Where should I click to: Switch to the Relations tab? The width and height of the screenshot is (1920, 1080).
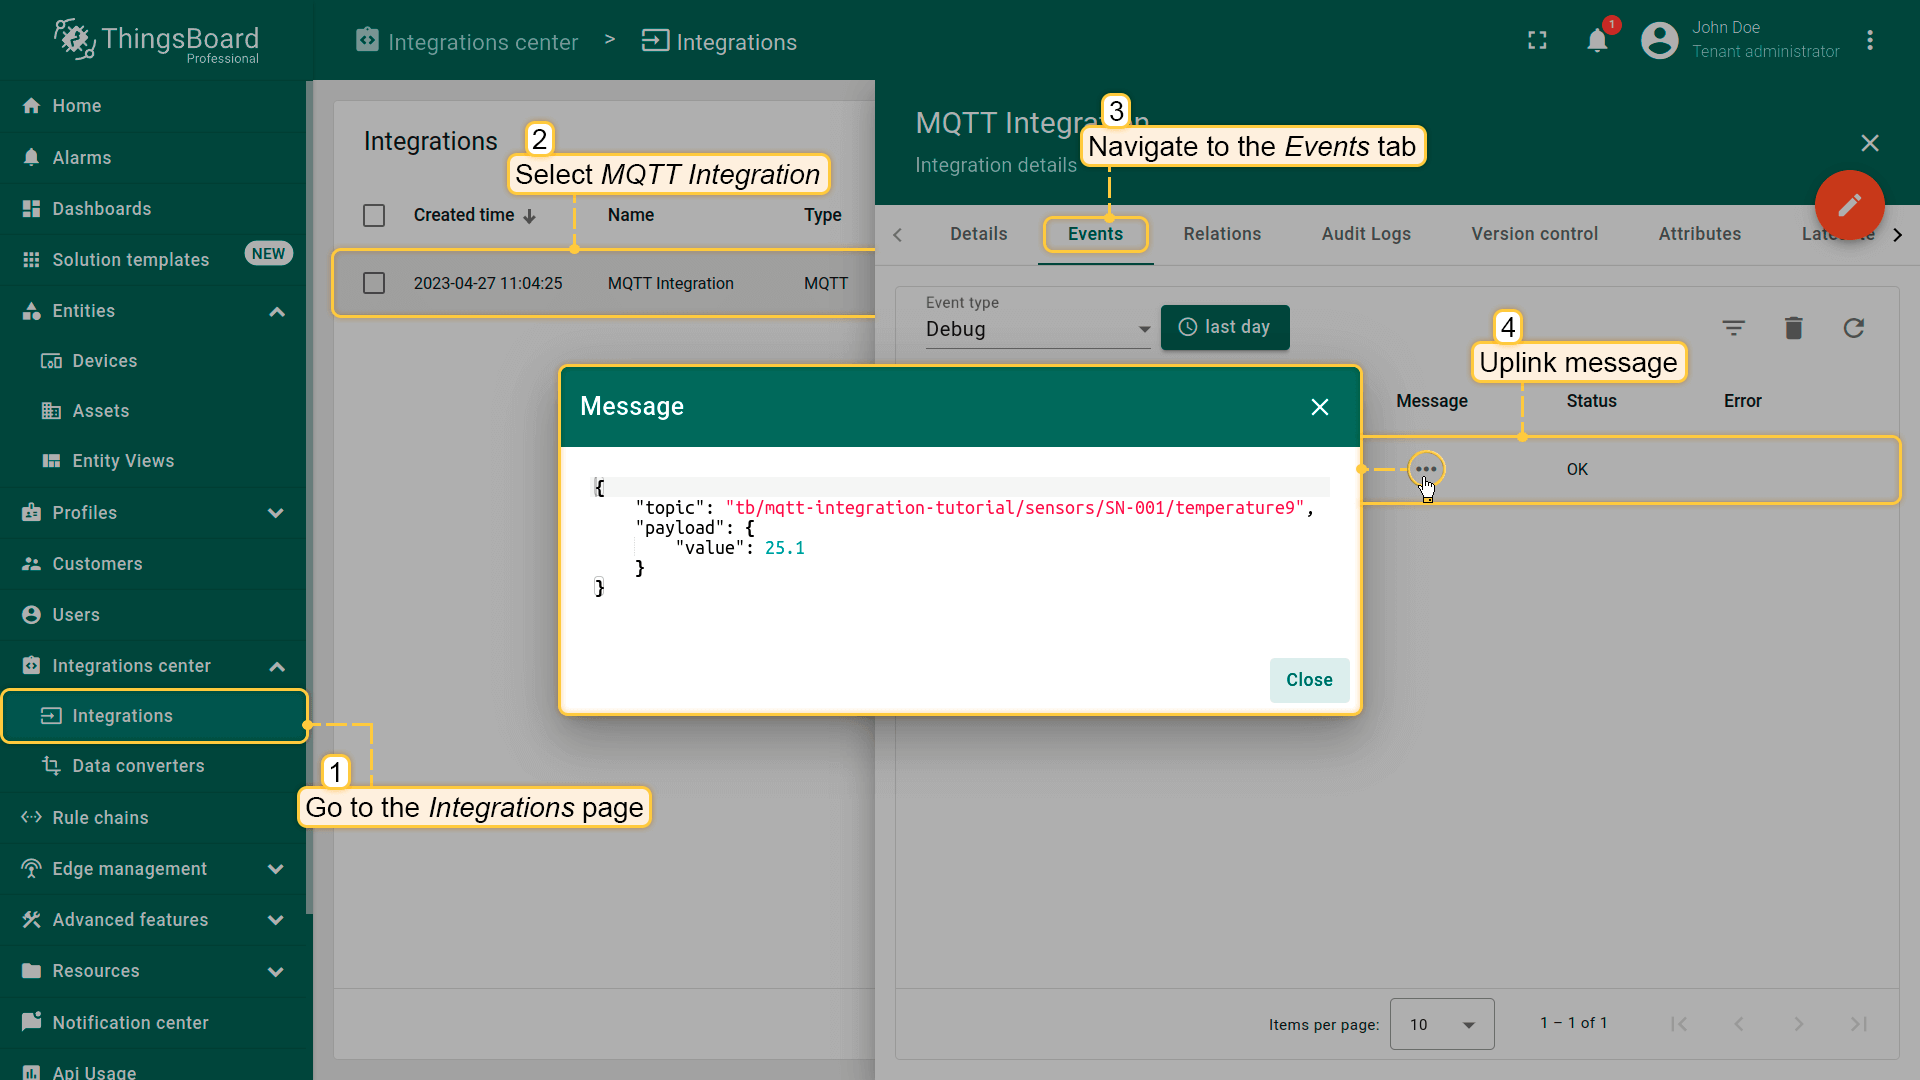coord(1222,234)
